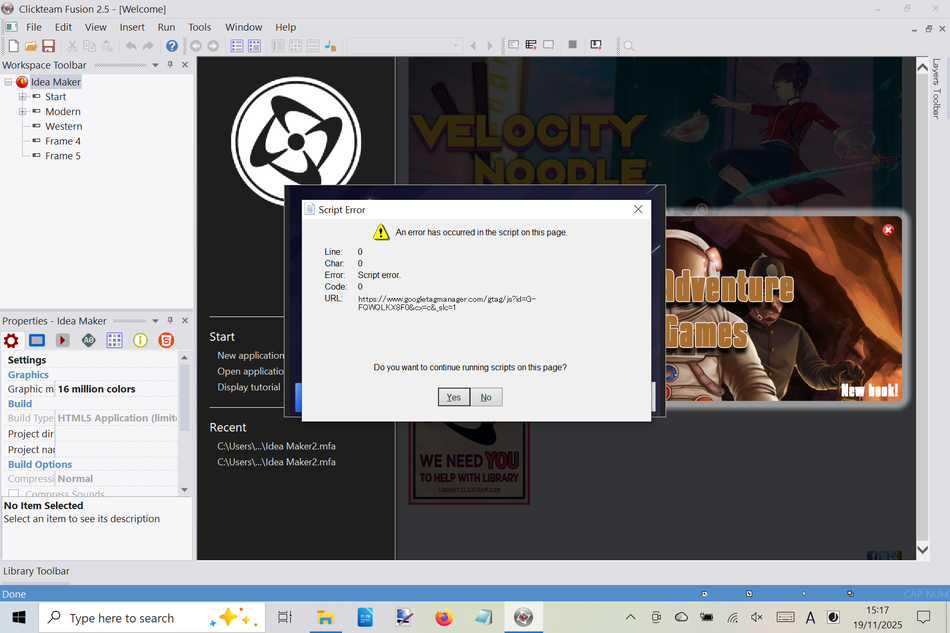Click the About info properties icon
This screenshot has height=633, width=950.
point(140,340)
